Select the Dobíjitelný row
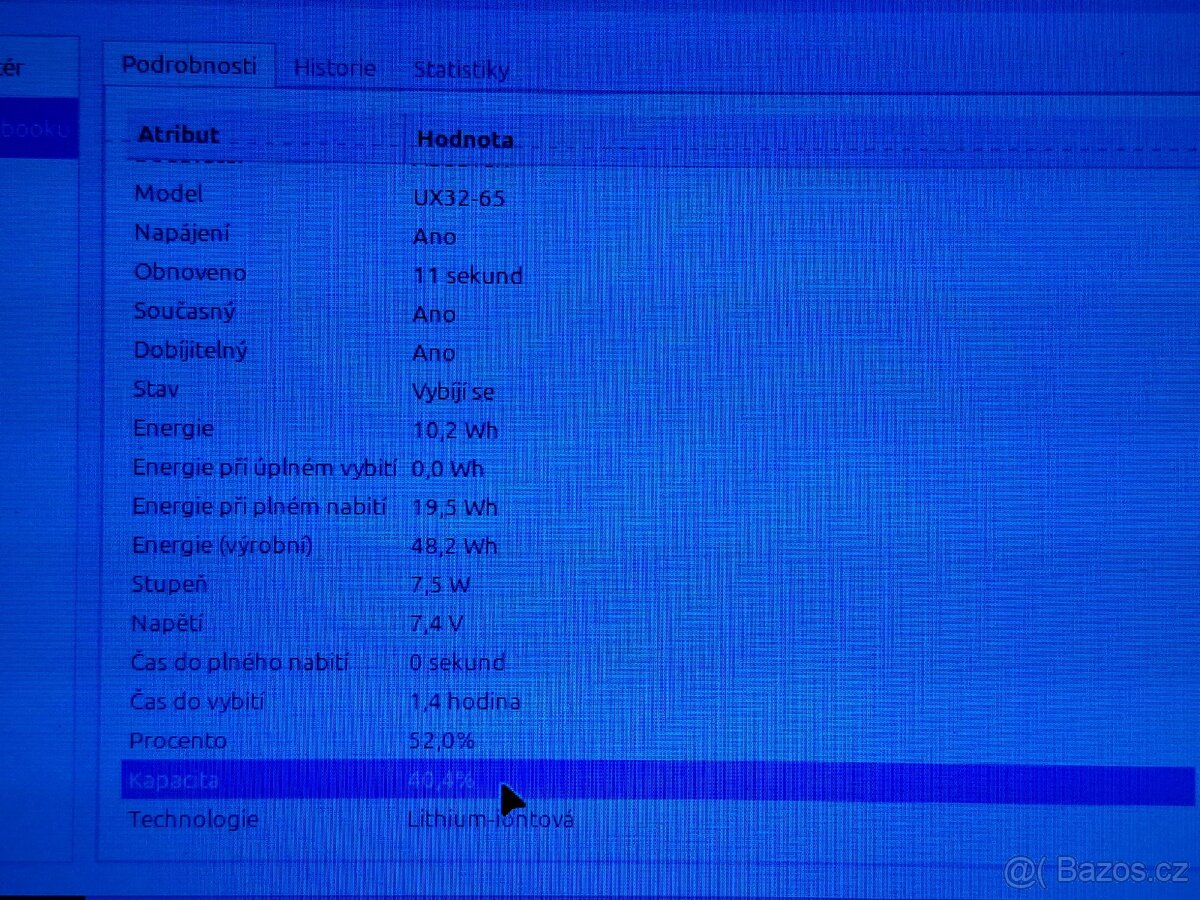 coord(190,350)
